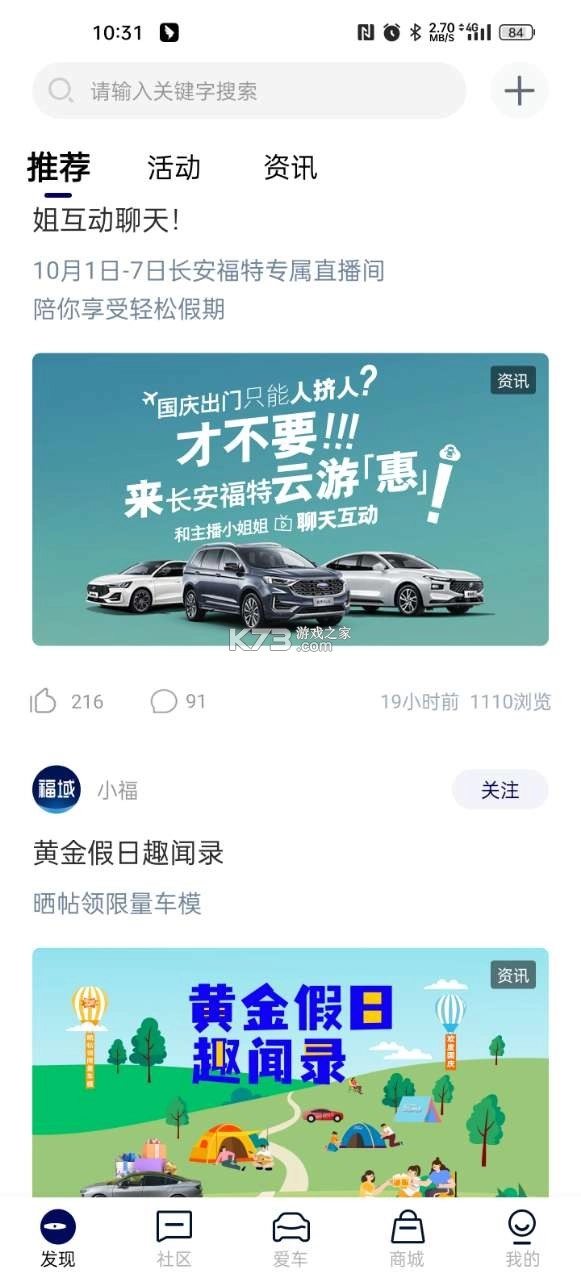The height and width of the screenshot is (1278, 581).
Task: Open 我的 profile face icon
Action: coord(522,1226)
